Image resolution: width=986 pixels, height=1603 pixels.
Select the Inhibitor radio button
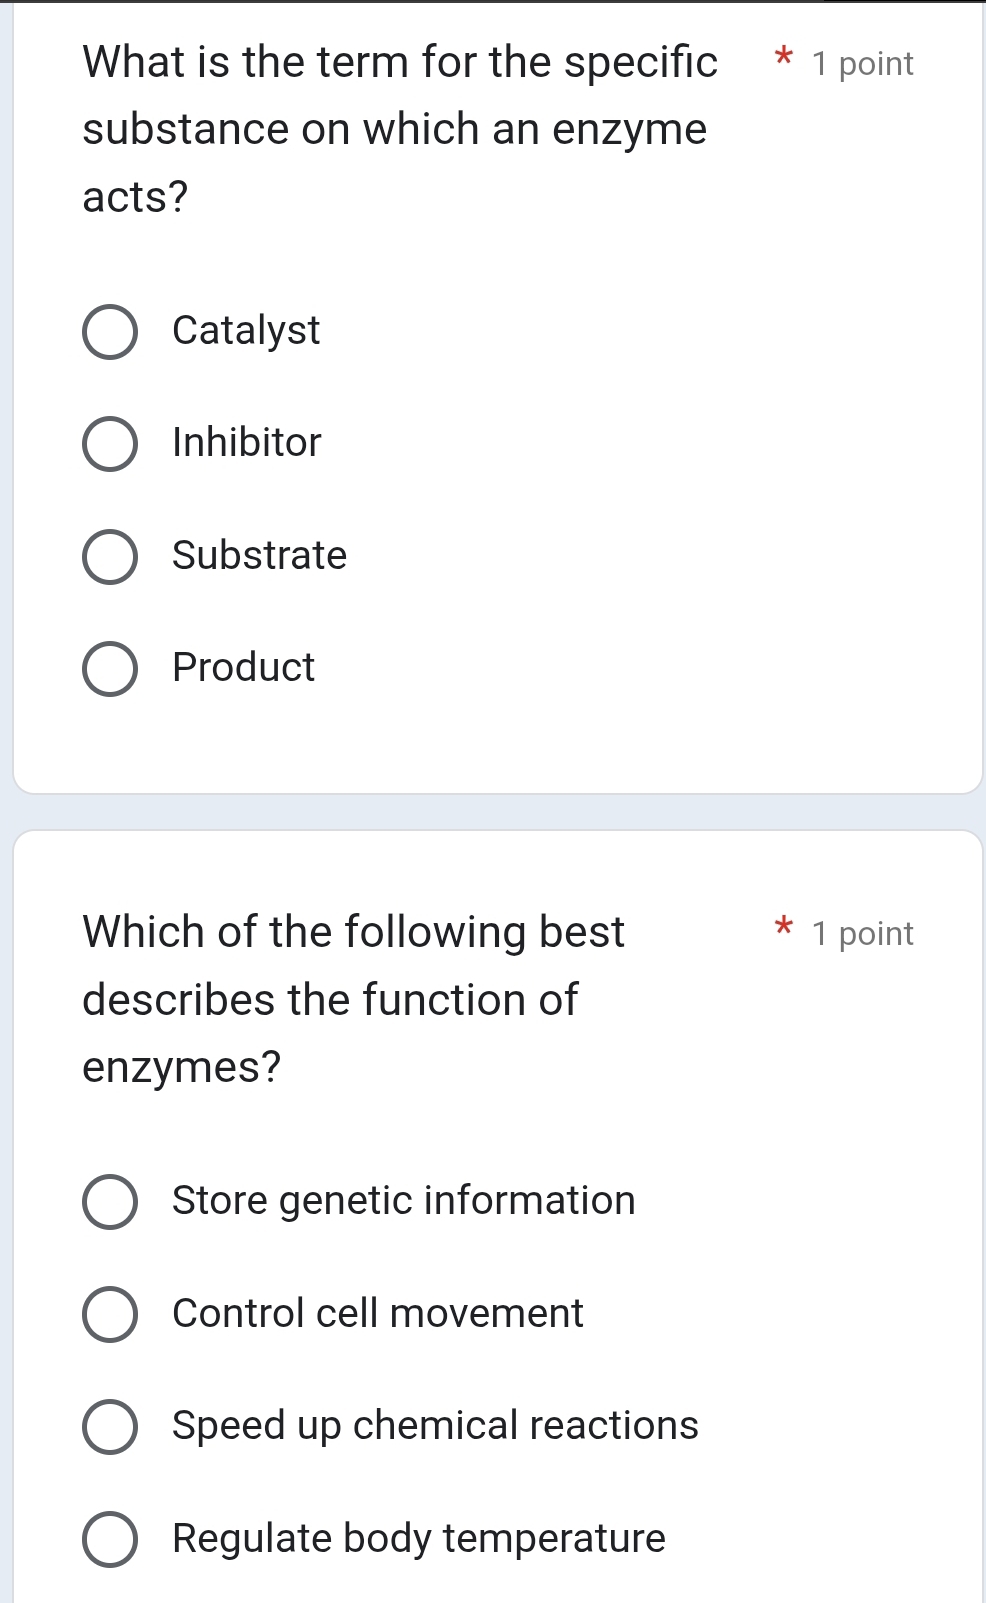[x=111, y=443]
